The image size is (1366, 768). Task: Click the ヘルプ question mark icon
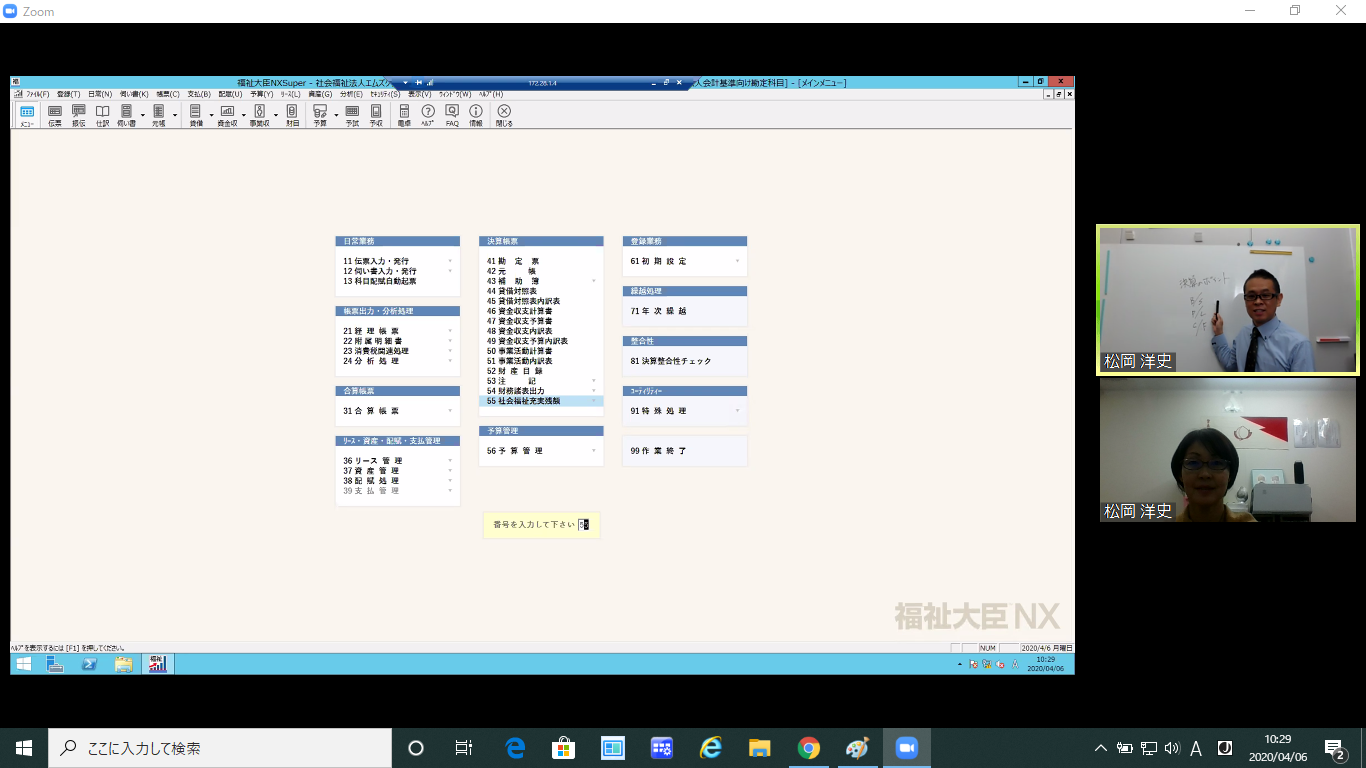coord(428,115)
